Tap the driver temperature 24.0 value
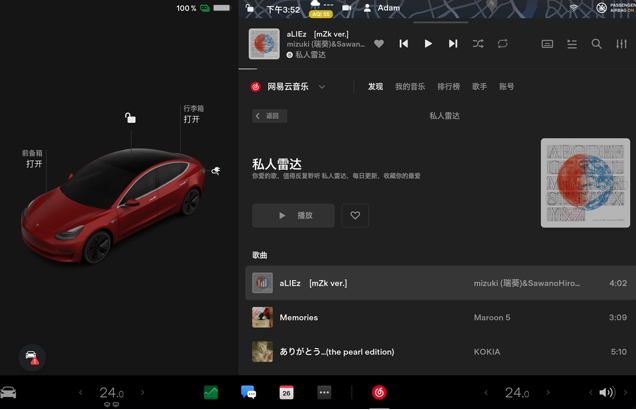Screen dimensions: 636x410 (112, 393)
